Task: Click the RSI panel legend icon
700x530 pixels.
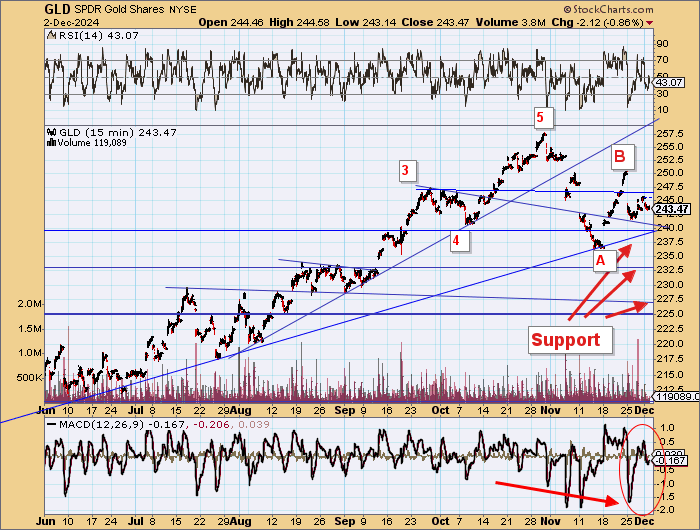Action: point(52,35)
